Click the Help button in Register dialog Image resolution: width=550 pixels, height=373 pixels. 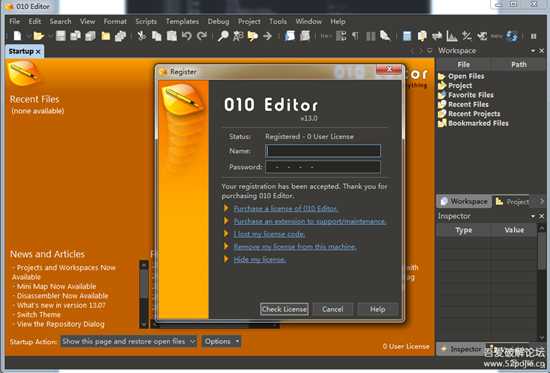click(378, 309)
